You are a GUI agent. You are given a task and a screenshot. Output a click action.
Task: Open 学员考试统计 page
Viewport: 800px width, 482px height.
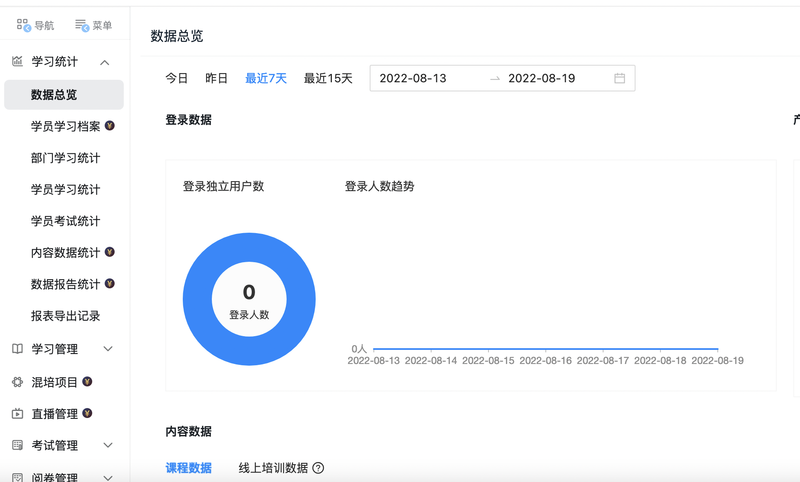65,221
